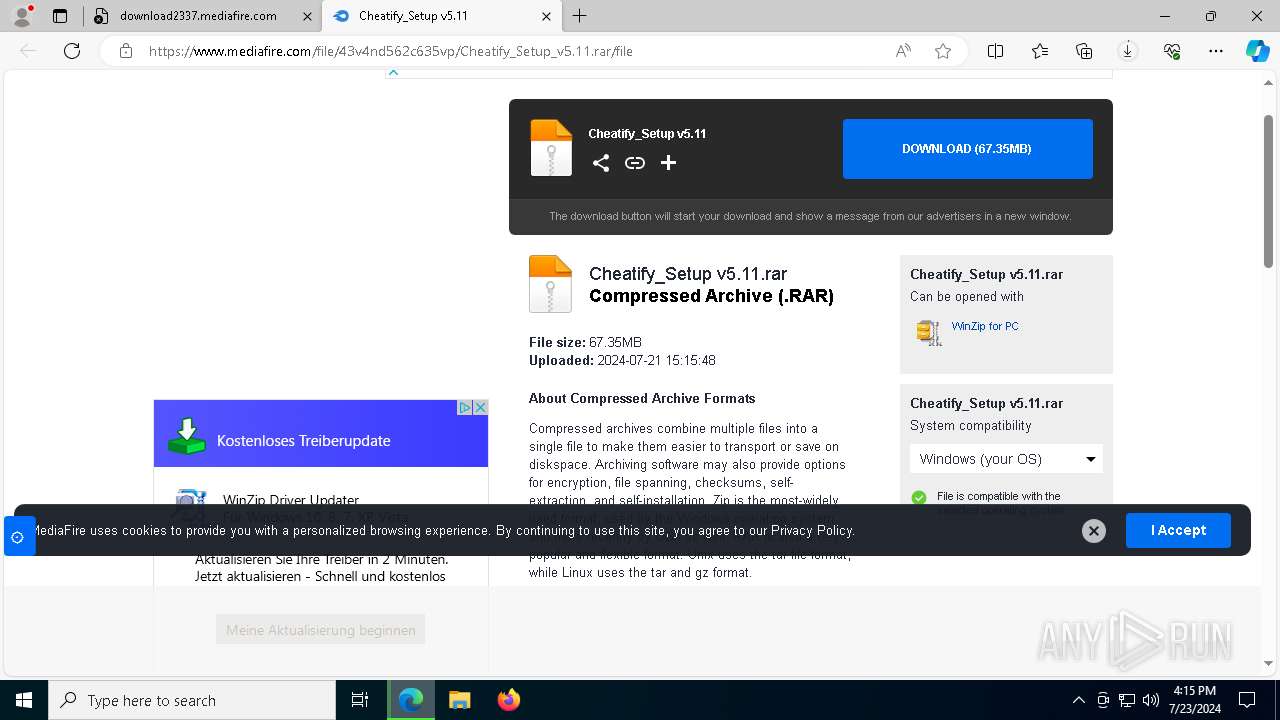Click the File size: 67.35MB text

(x=585, y=342)
